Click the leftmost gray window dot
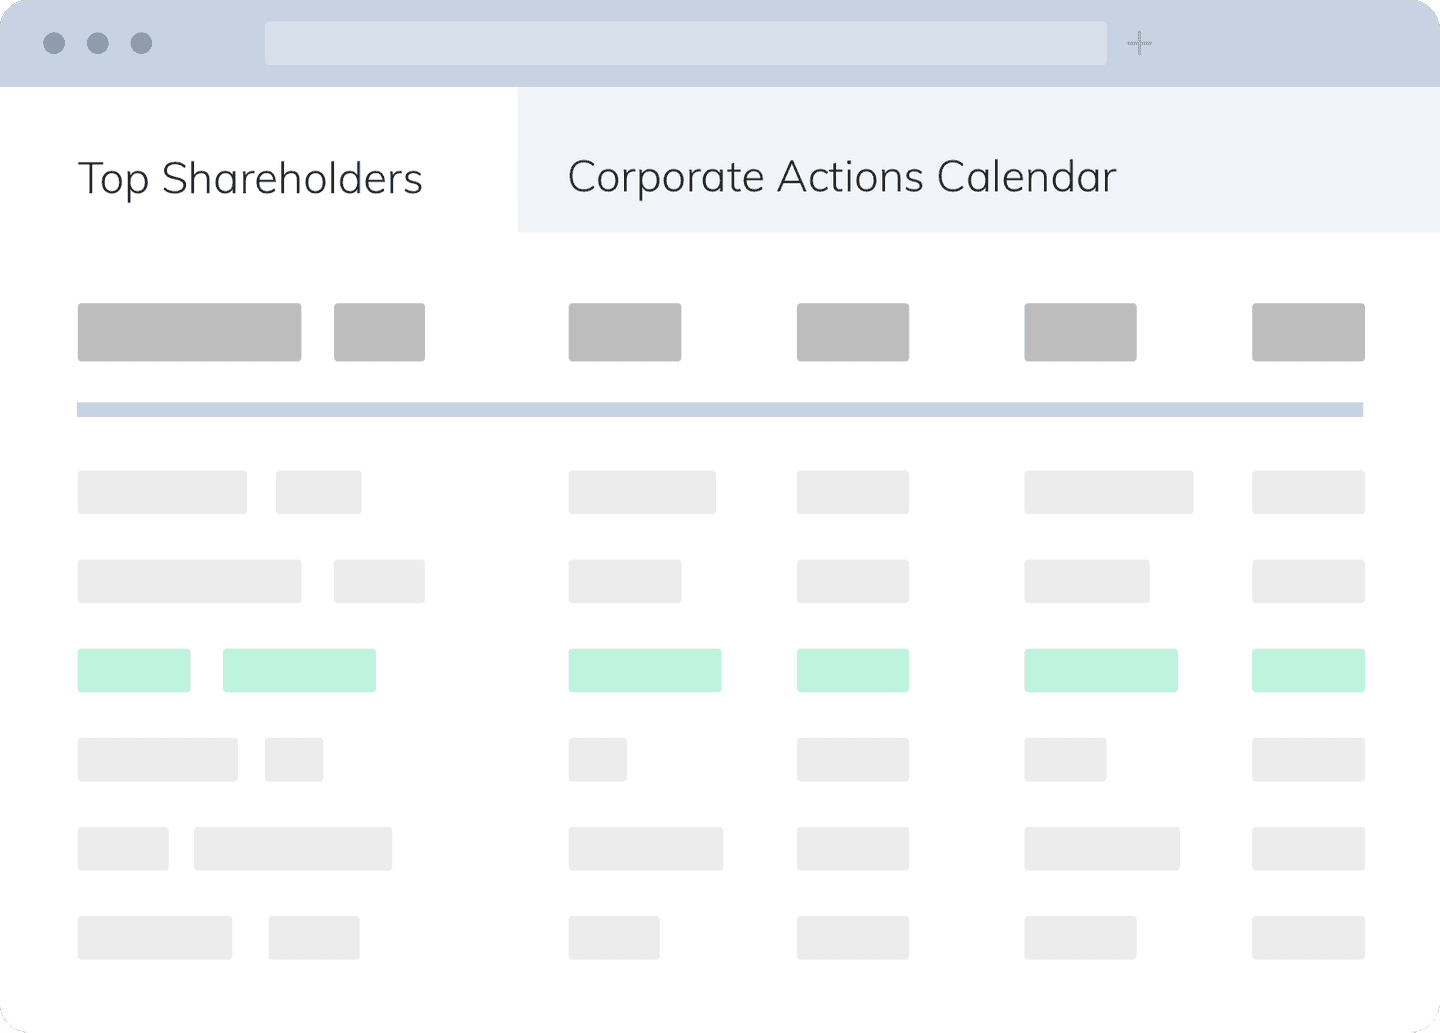 (54, 43)
